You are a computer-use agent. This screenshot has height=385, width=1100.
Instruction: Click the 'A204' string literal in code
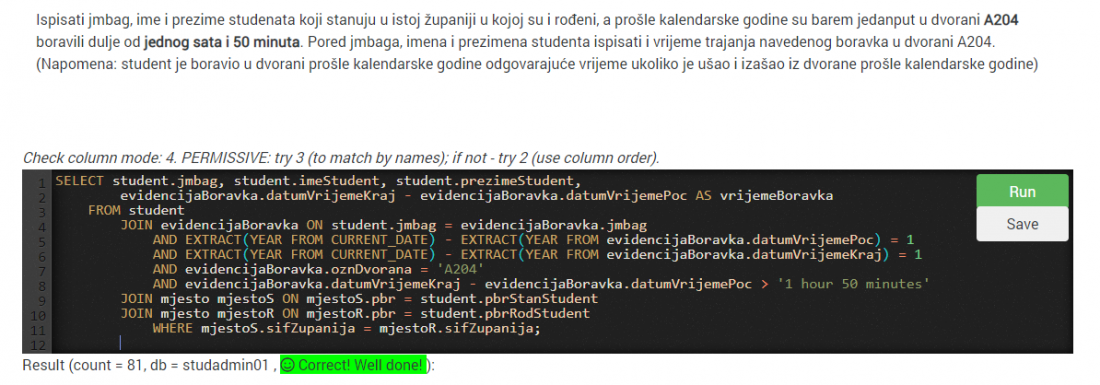(x=460, y=269)
